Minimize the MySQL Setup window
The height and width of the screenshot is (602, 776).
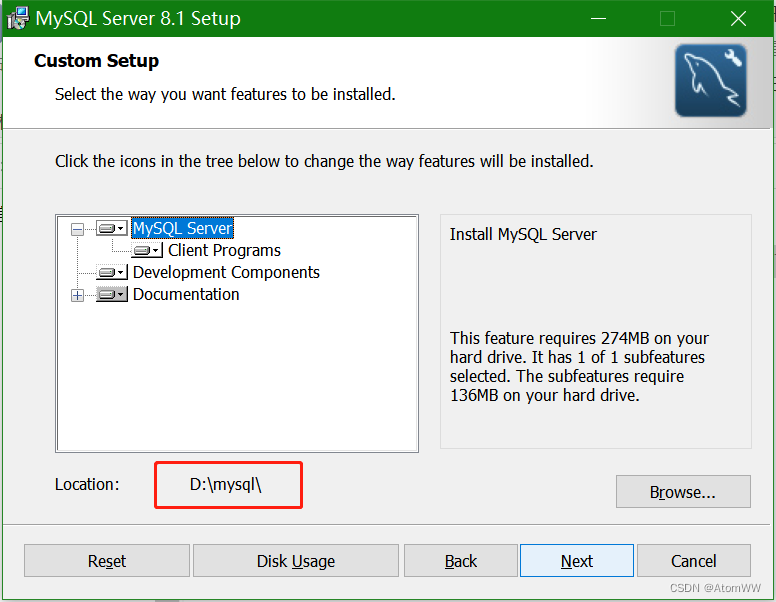[x=598, y=19]
